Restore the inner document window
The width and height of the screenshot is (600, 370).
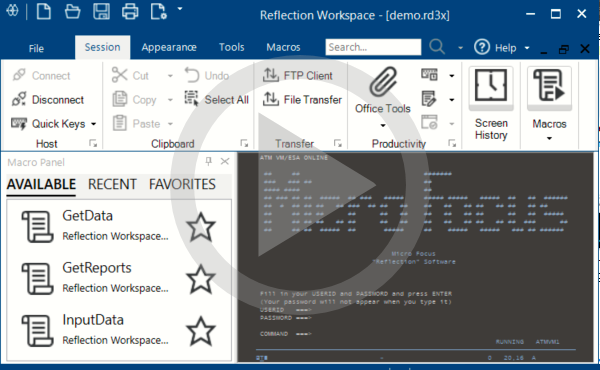click(x=564, y=49)
